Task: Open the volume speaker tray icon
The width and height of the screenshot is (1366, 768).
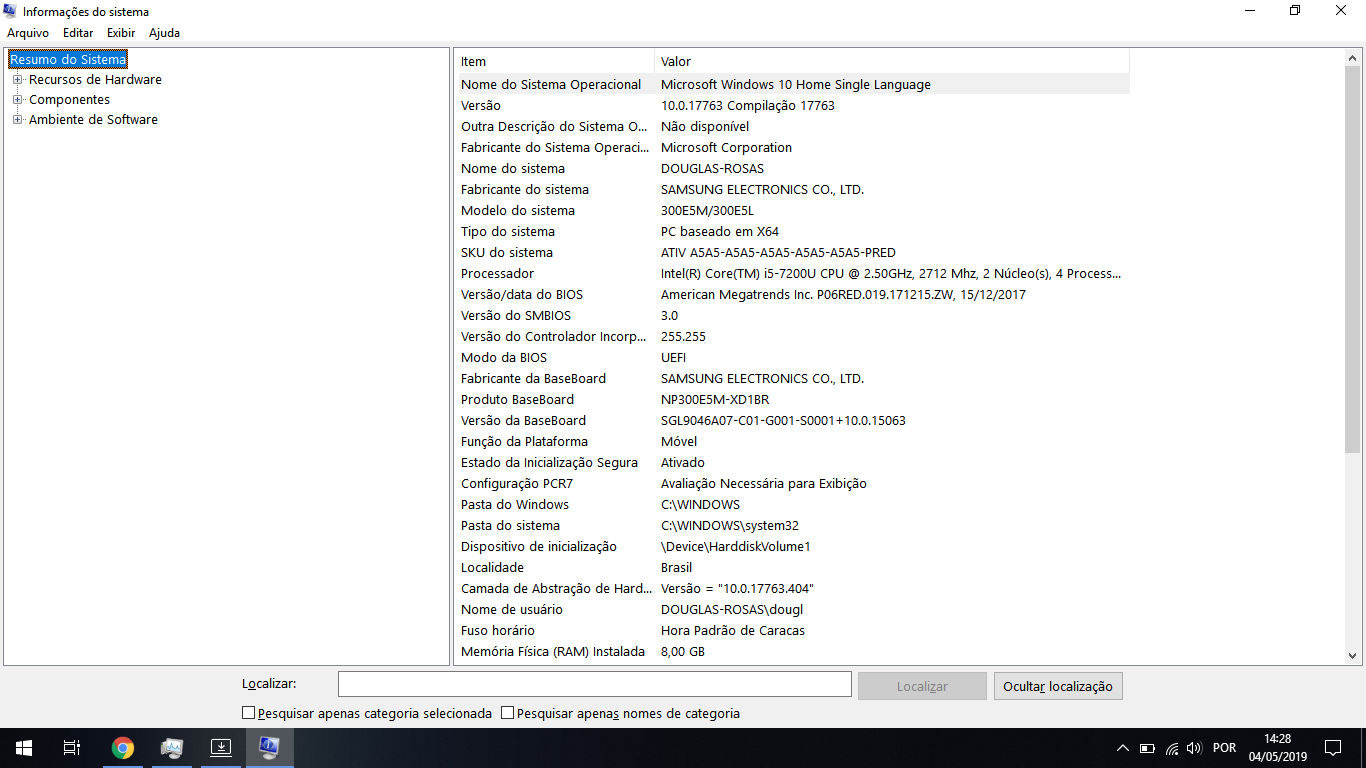Action: pos(1193,748)
